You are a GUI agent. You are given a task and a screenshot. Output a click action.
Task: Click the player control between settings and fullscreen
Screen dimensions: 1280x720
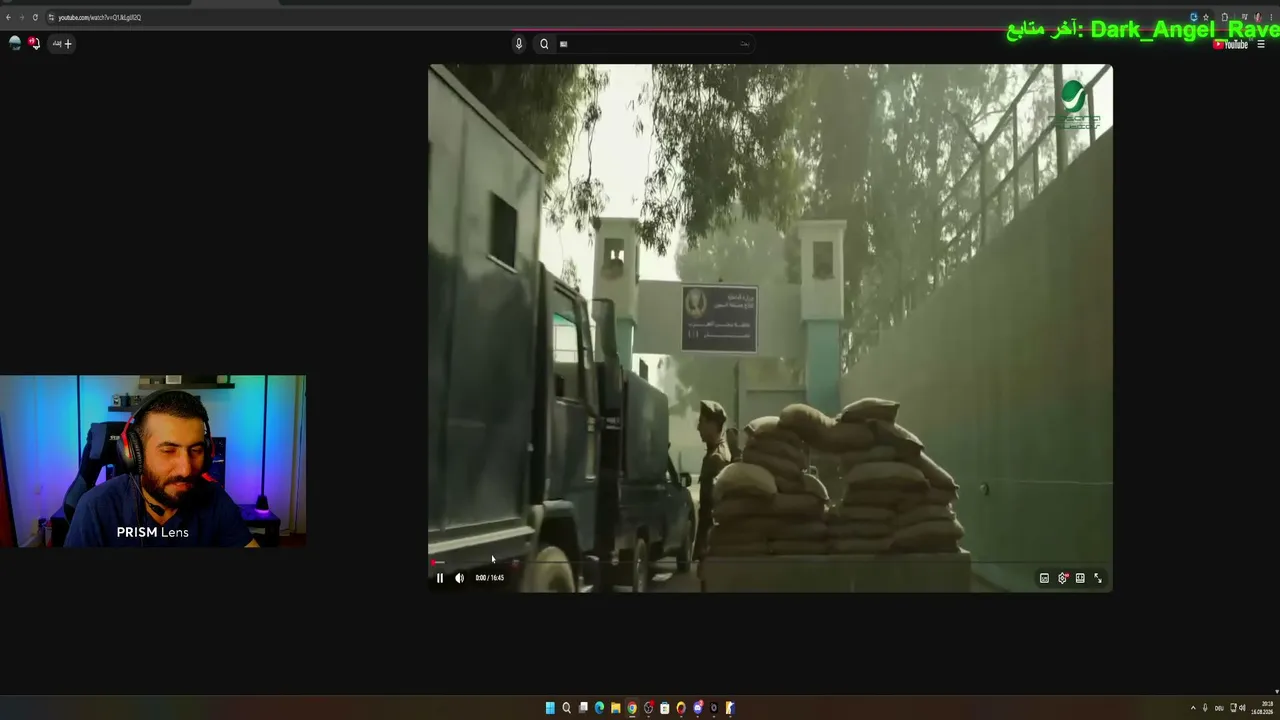coord(1080,578)
